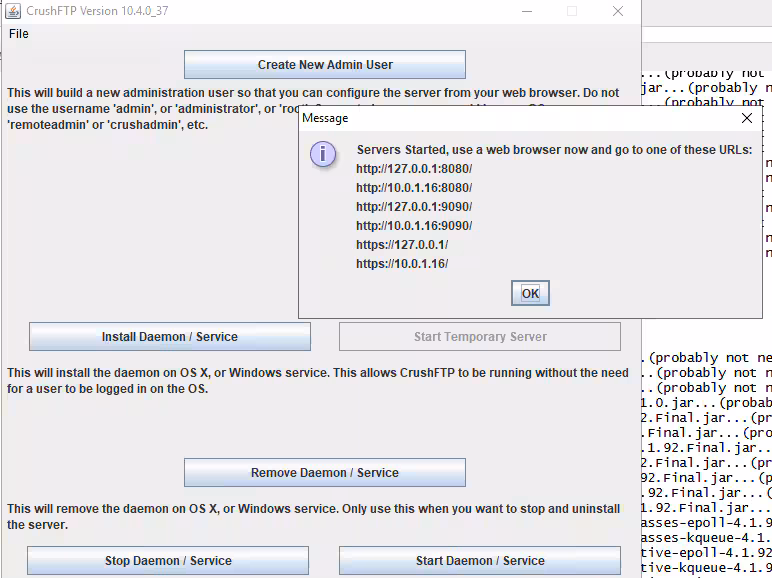The height and width of the screenshot is (578, 772).
Task: Minimize the CrushFTP window
Action: (526, 11)
